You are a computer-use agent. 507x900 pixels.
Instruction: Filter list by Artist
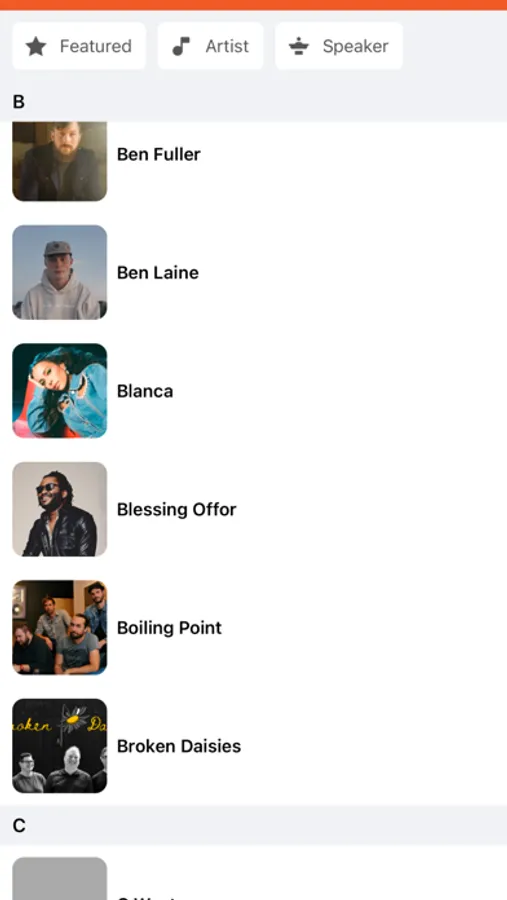tap(211, 46)
